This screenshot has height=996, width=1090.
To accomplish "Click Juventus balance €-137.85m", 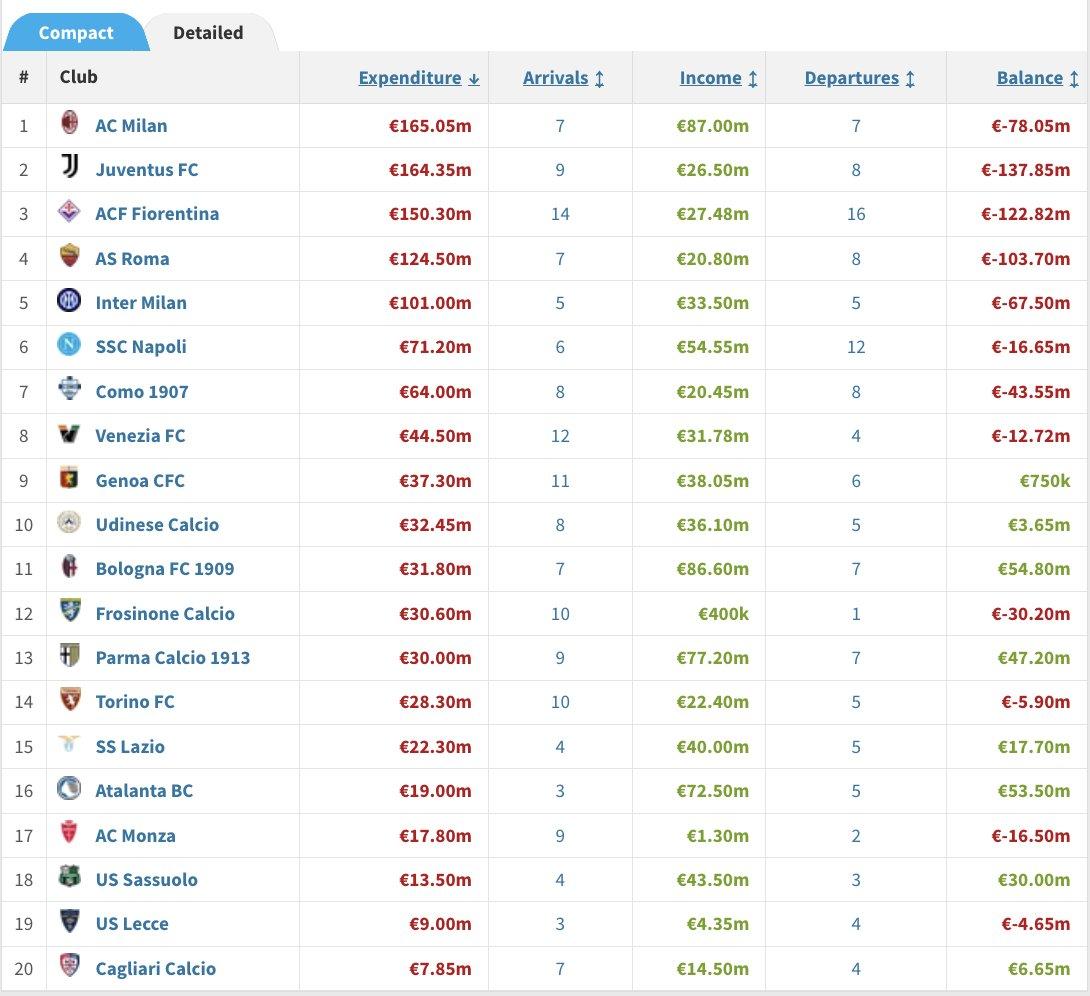I will pyautogui.click(x=1025, y=170).
